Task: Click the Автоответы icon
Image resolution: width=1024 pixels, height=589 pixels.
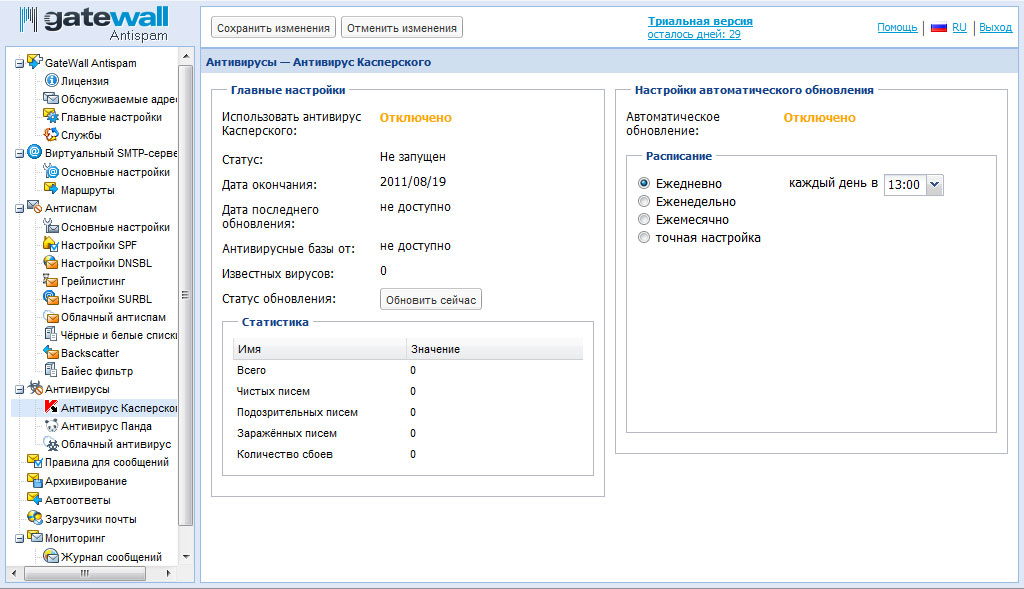Action: 35,499
